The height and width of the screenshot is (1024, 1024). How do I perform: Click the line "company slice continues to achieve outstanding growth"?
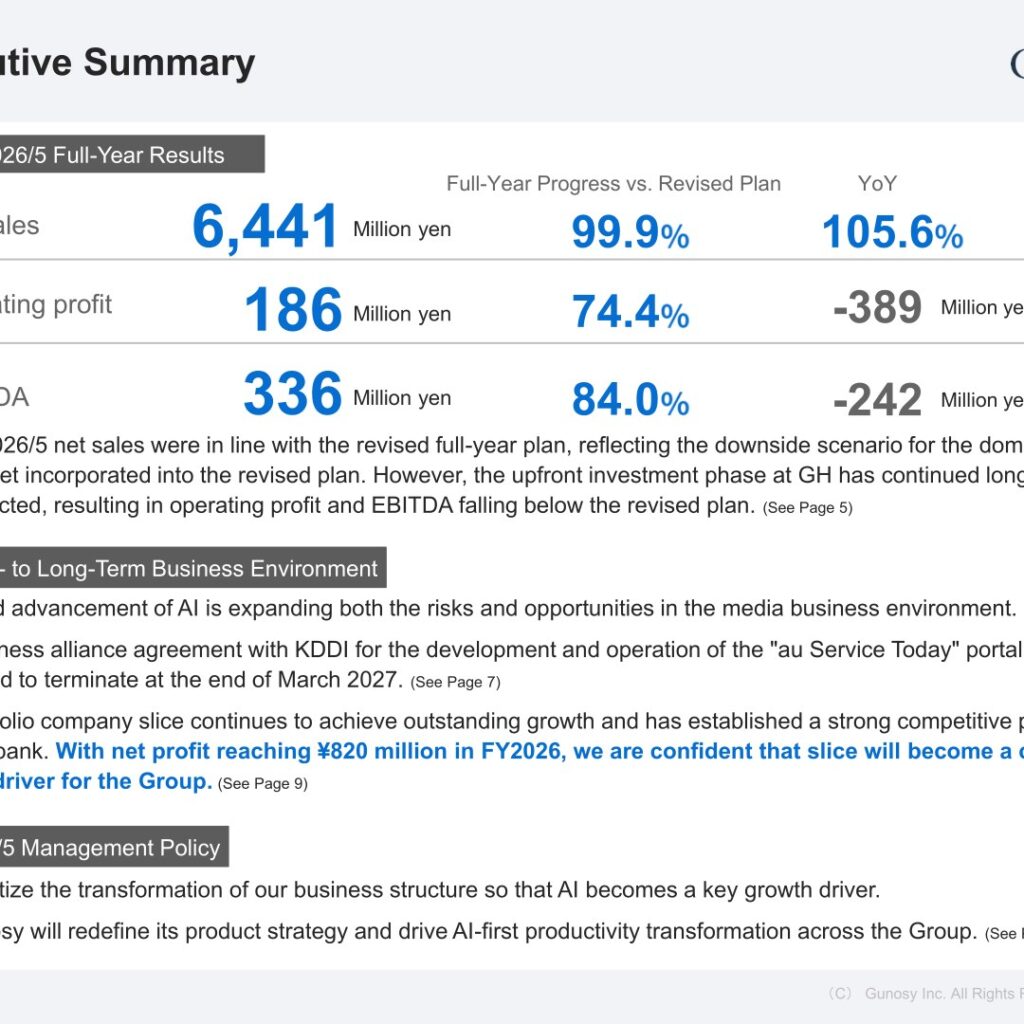[x=512, y=721]
